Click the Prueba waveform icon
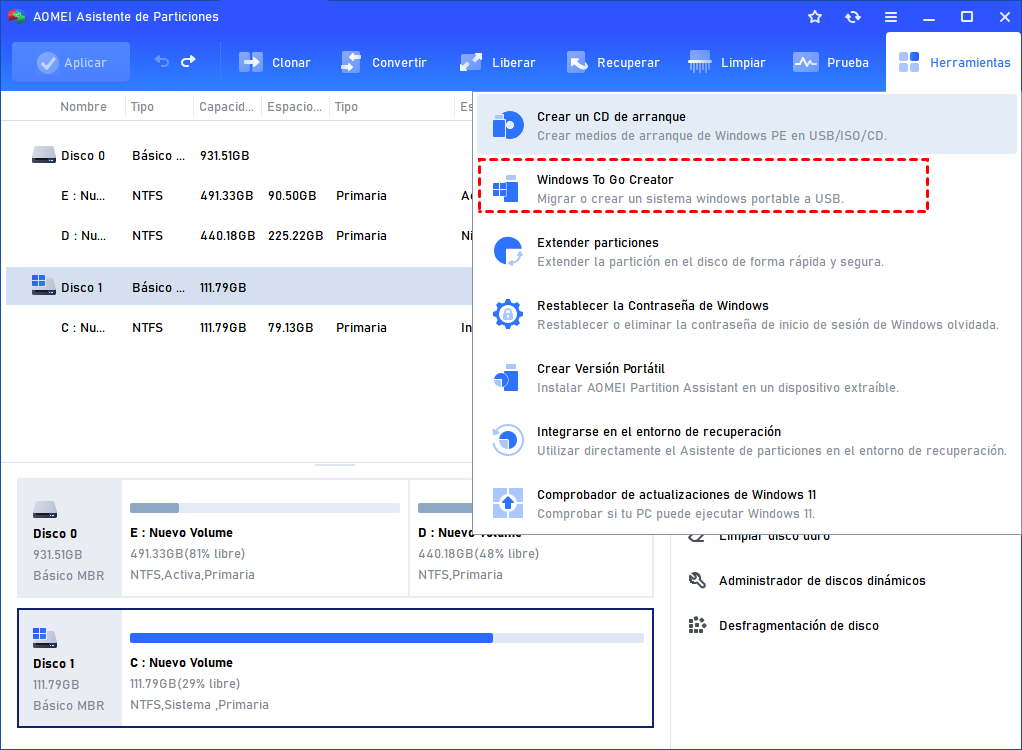Screen dimensions: 1022x750 point(806,63)
